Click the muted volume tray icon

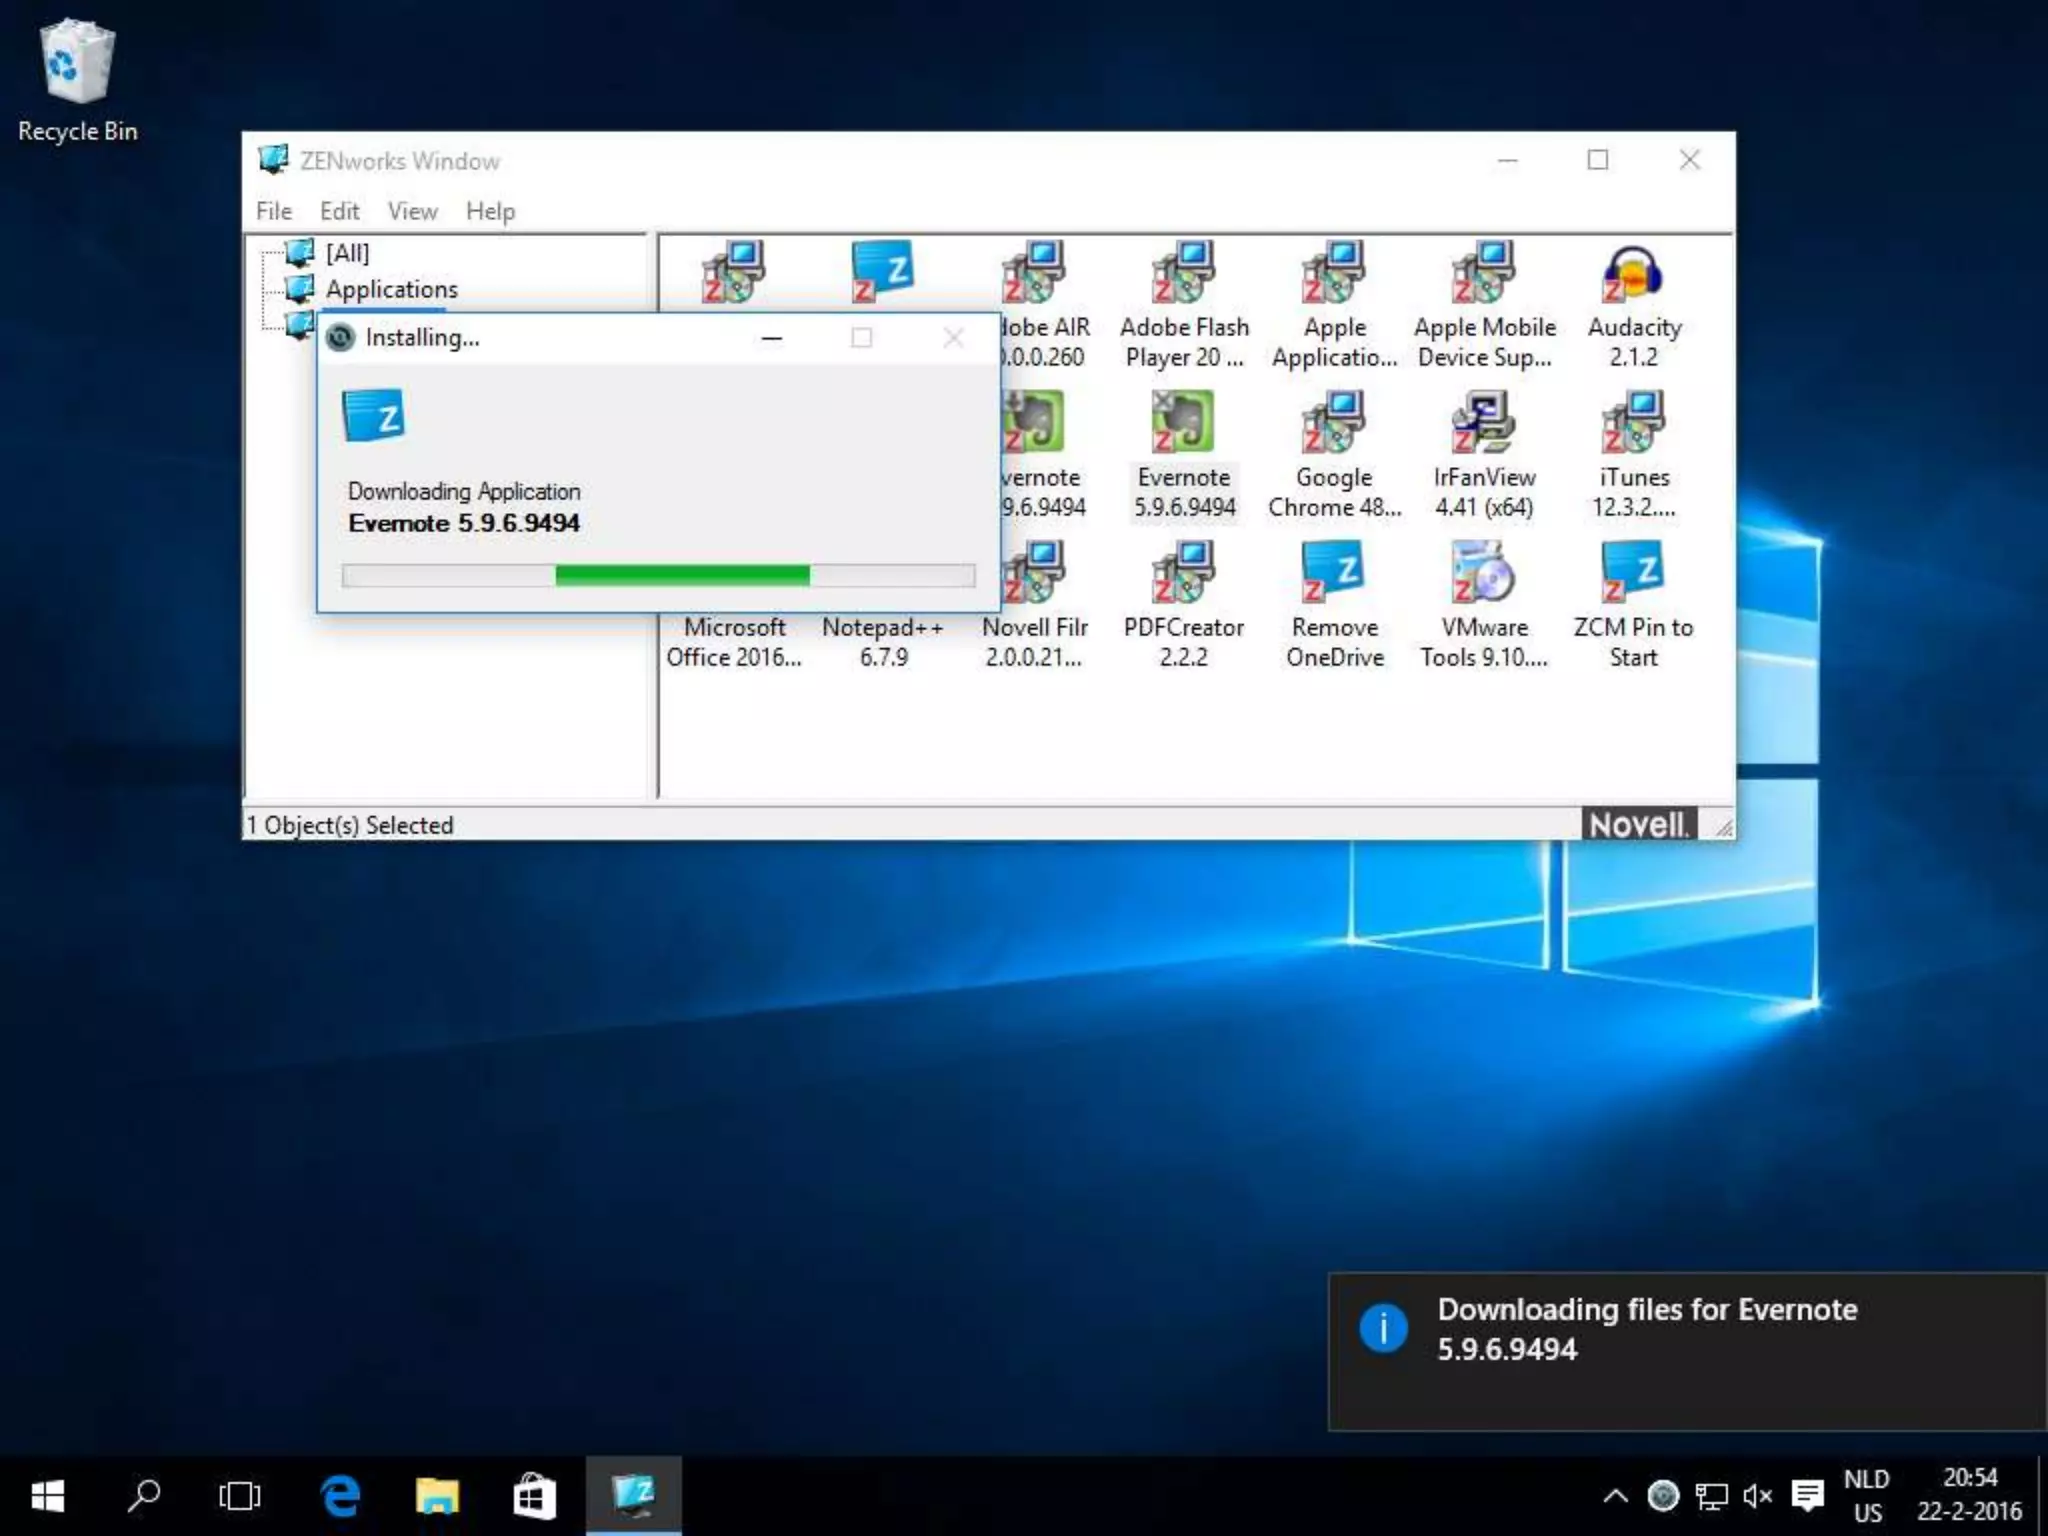pyautogui.click(x=1757, y=1497)
